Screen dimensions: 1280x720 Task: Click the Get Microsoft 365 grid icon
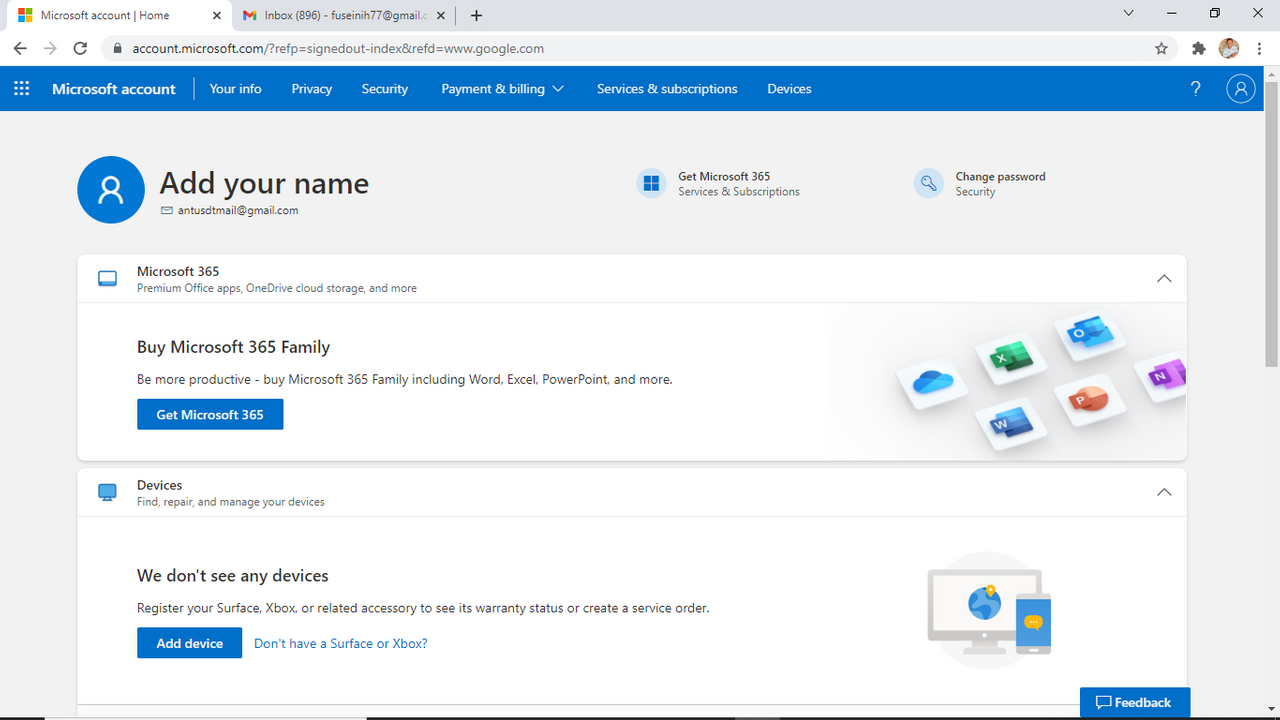tap(651, 183)
